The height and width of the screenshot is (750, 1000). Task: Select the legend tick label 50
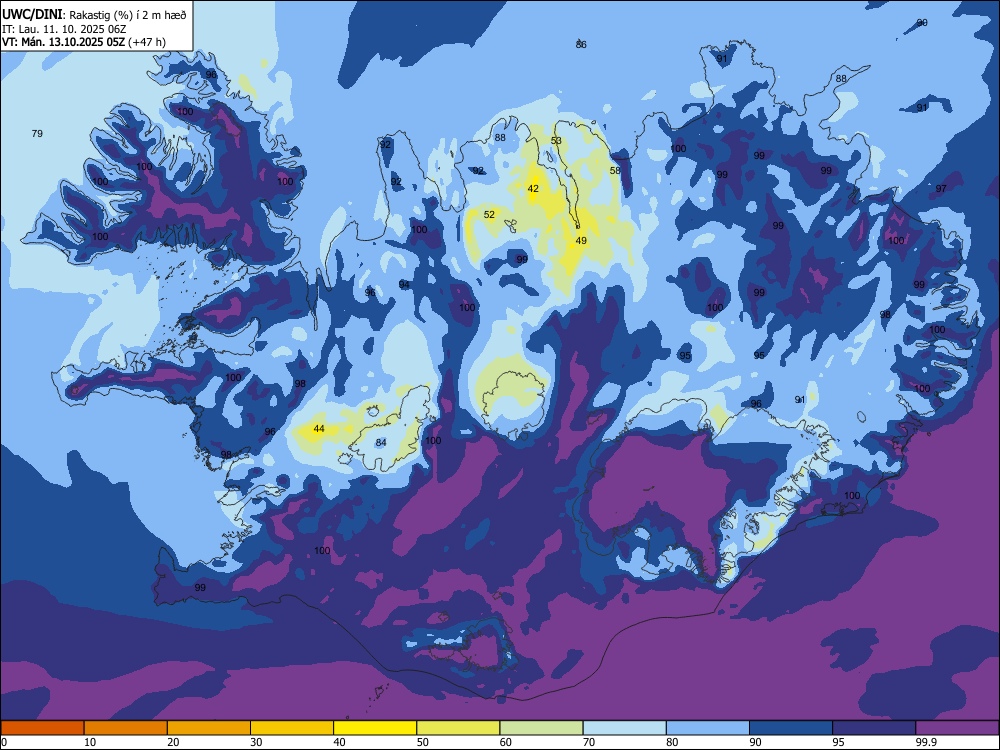click(423, 742)
